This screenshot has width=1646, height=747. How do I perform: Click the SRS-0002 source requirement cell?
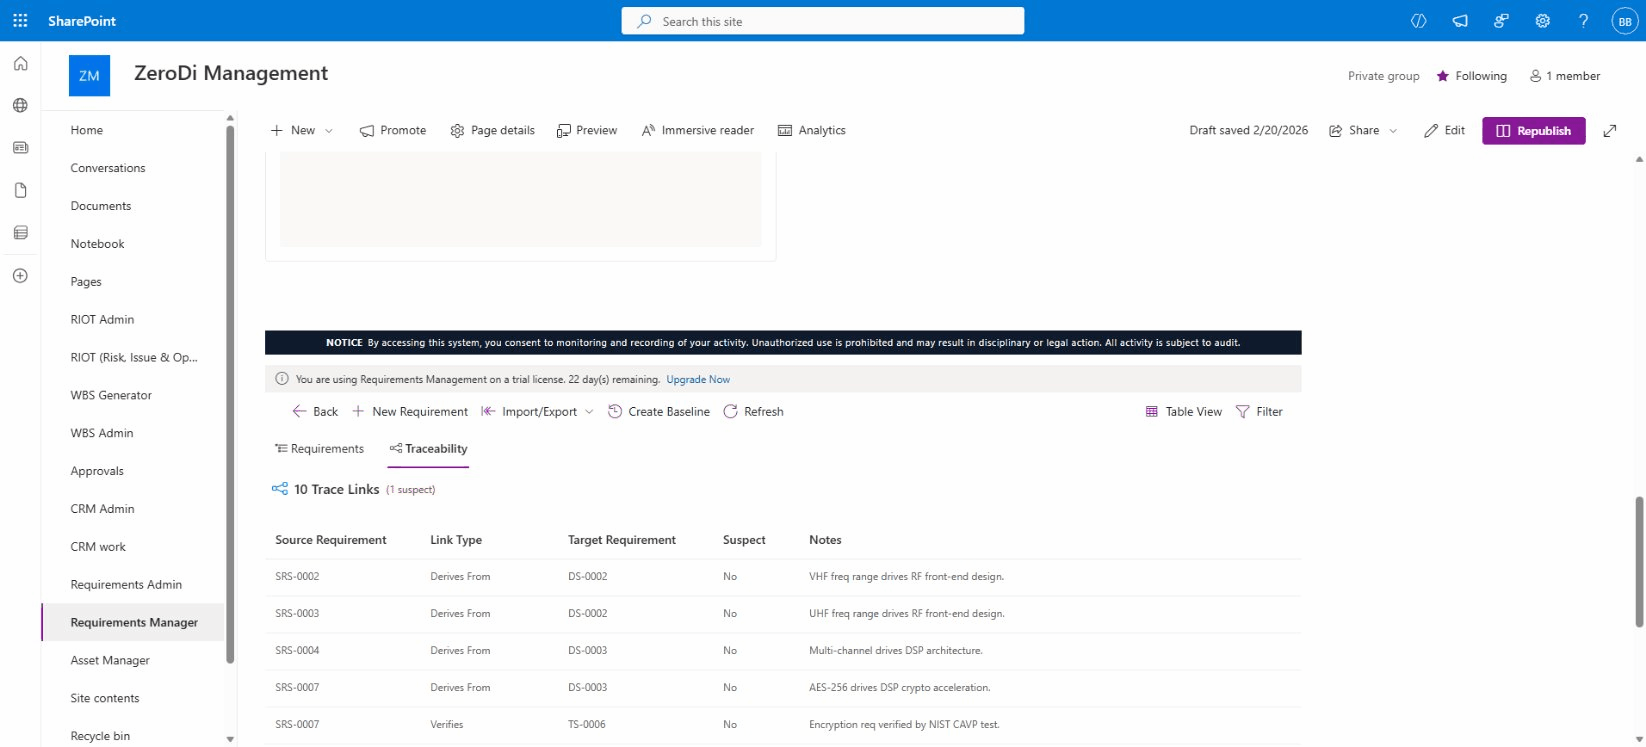click(x=297, y=577)
